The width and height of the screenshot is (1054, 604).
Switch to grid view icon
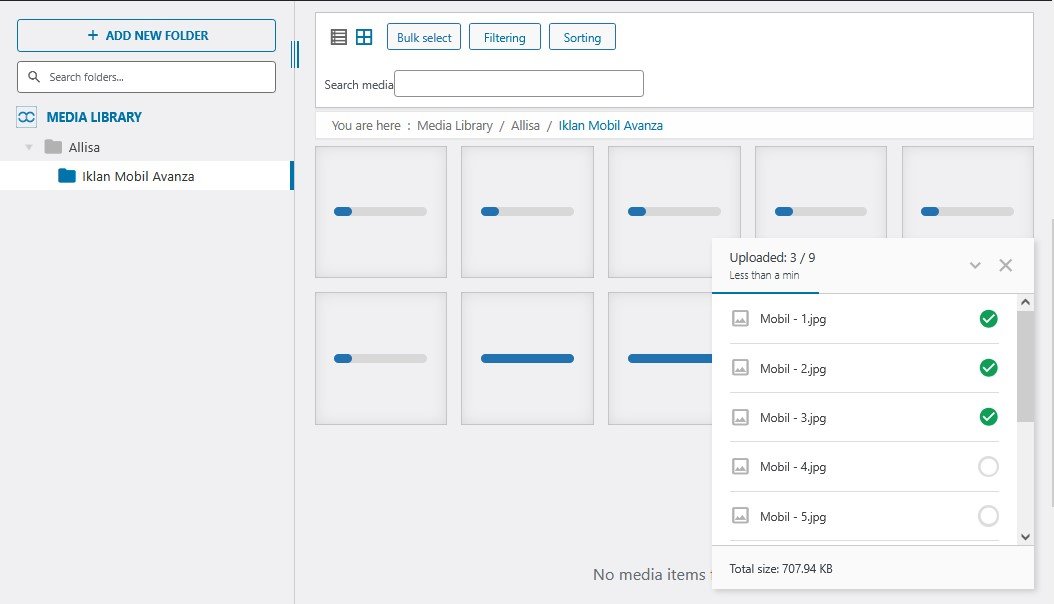click(x=364, y=37)
